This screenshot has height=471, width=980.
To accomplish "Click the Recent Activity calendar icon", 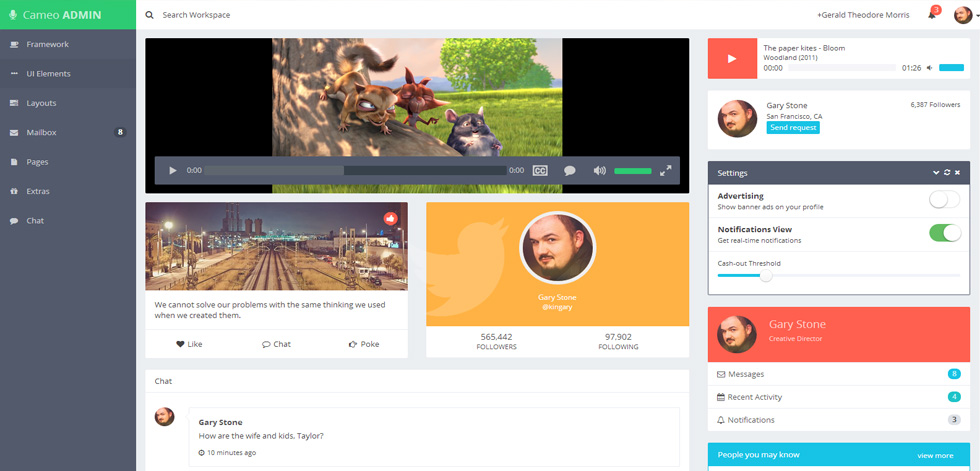I will click(721, 397).
